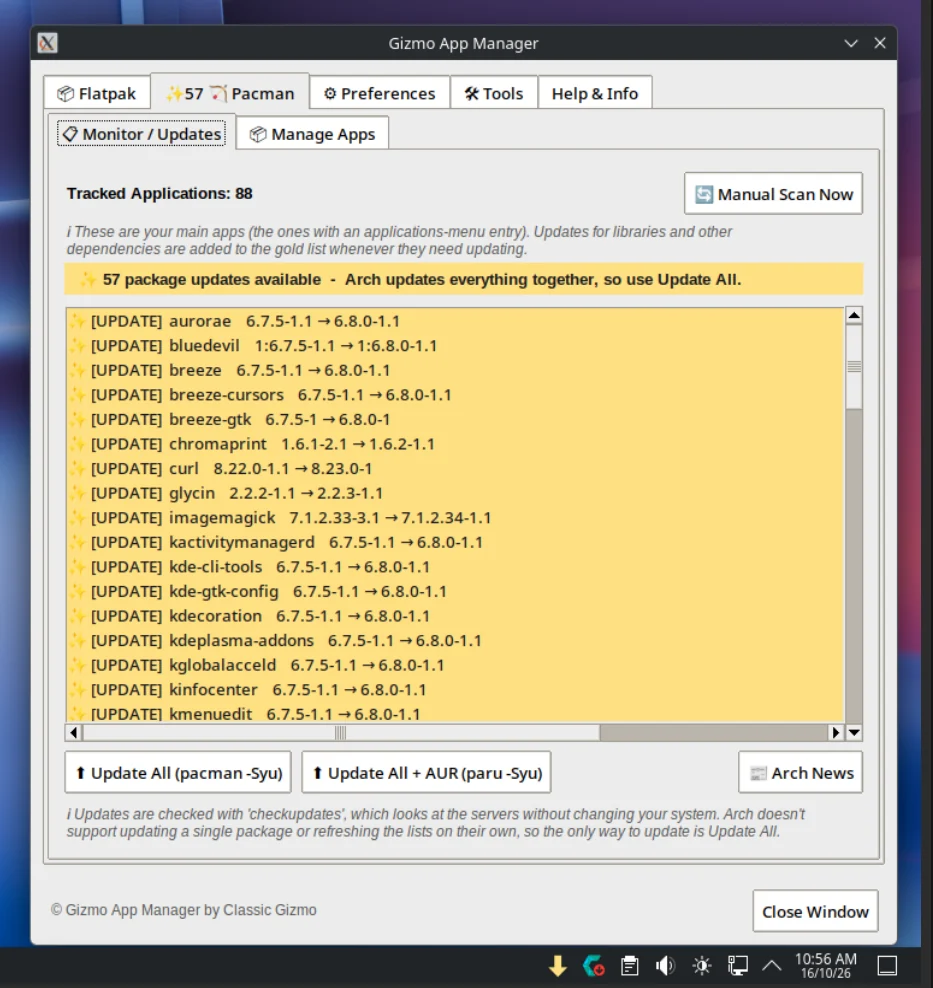
Task: Select the chromaprint update row
Action: coord(455,444)
